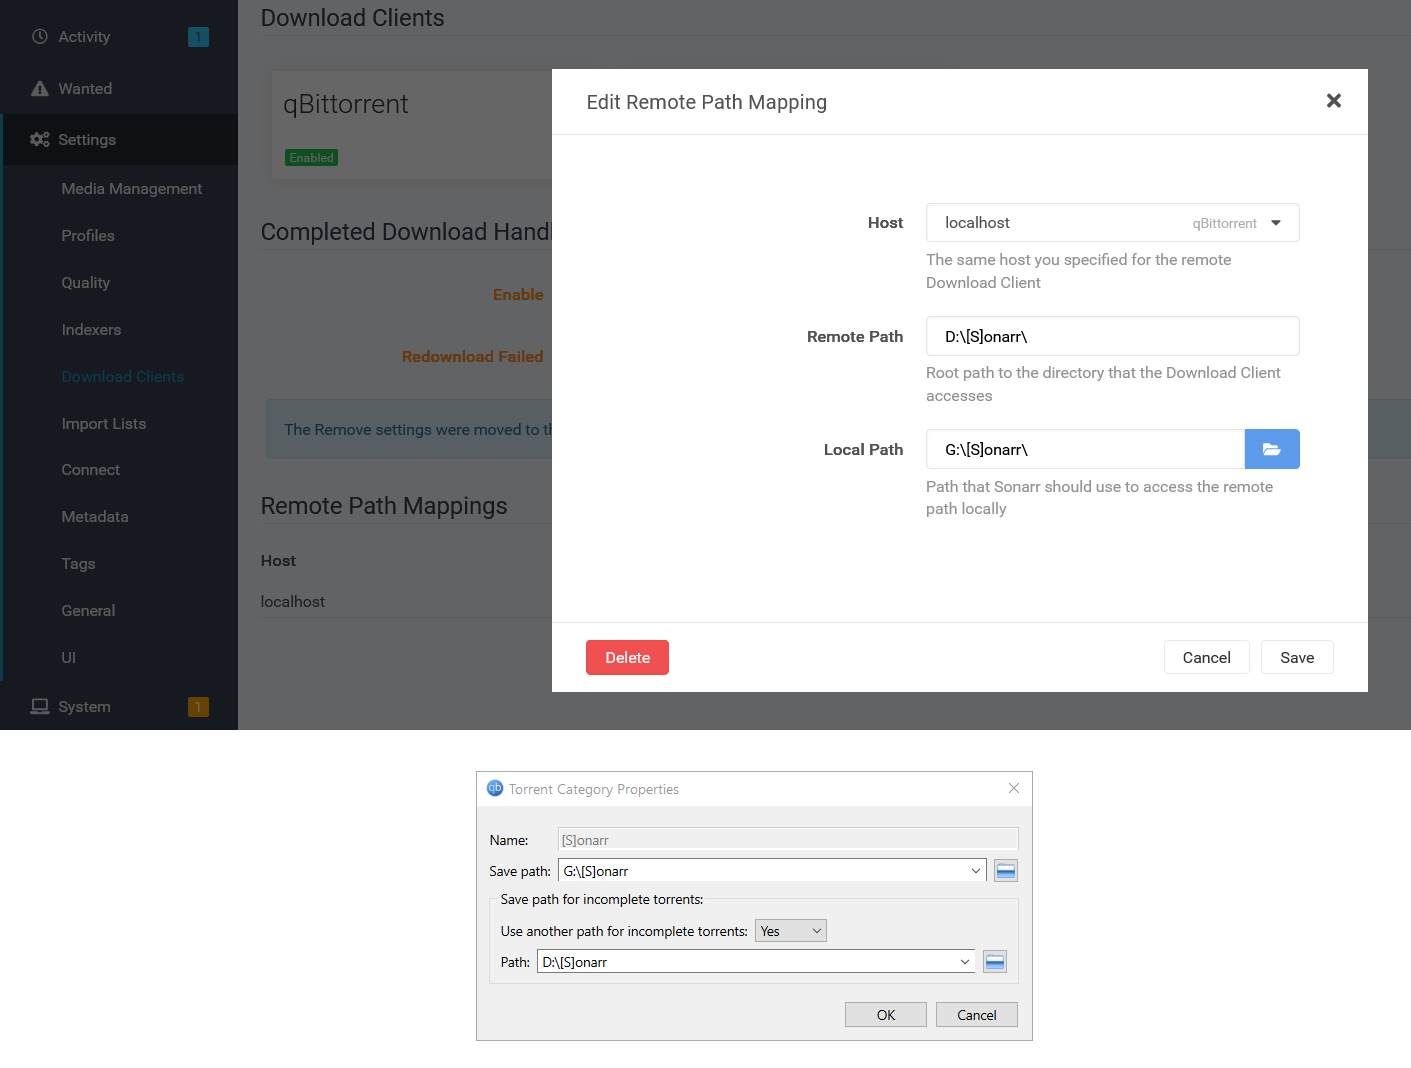The image size is (1411, 1068).
Task: Click OK in Torrent Category Properties
Action: (886, 1015)
